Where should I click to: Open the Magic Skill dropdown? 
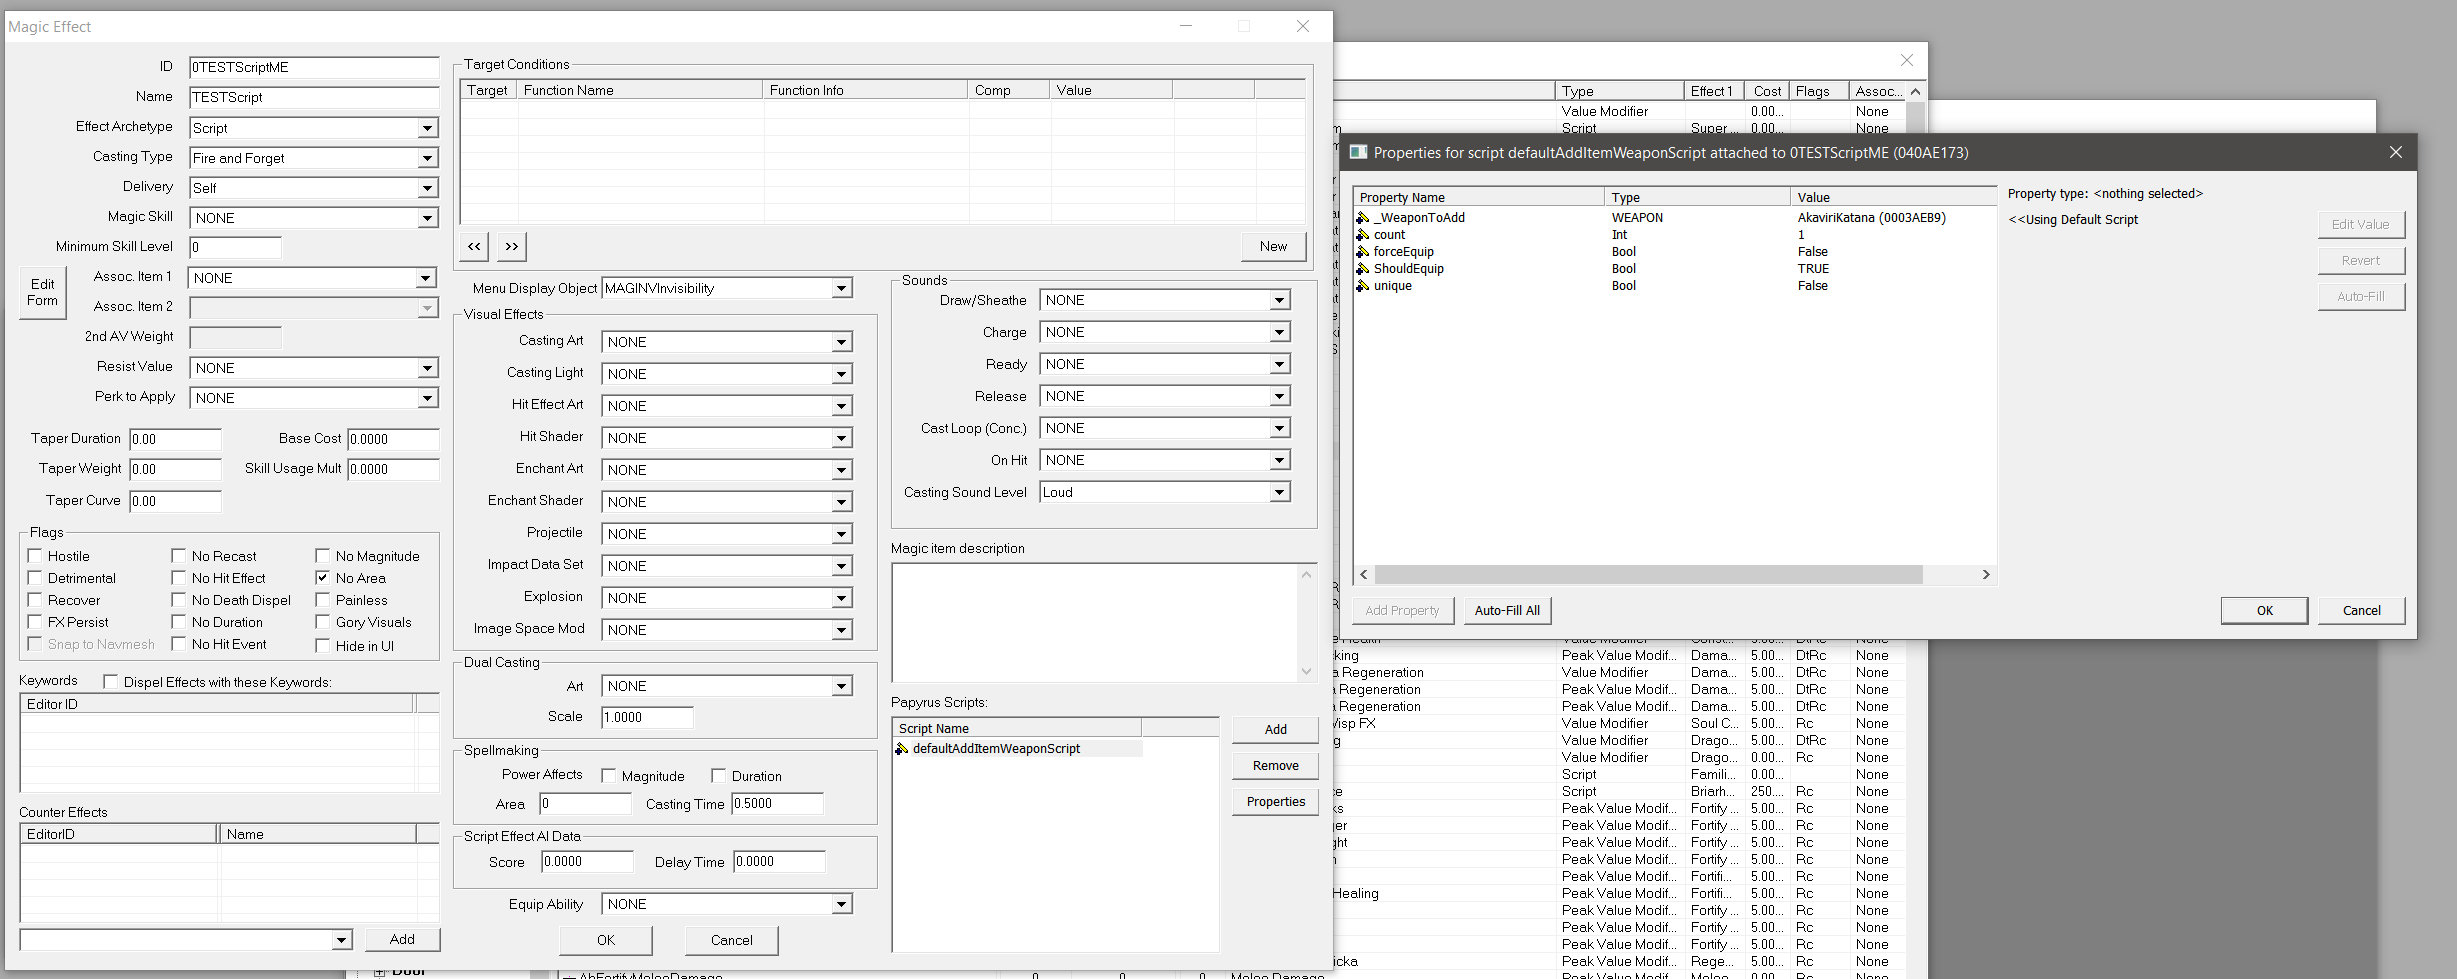coord(427,218)
